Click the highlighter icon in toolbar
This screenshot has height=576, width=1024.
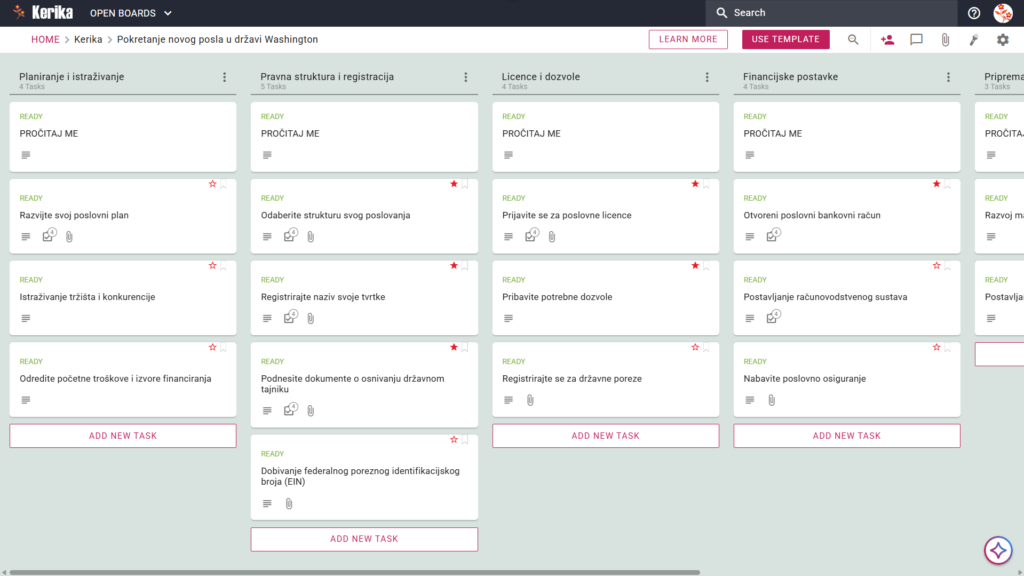[x=974, y=40]
